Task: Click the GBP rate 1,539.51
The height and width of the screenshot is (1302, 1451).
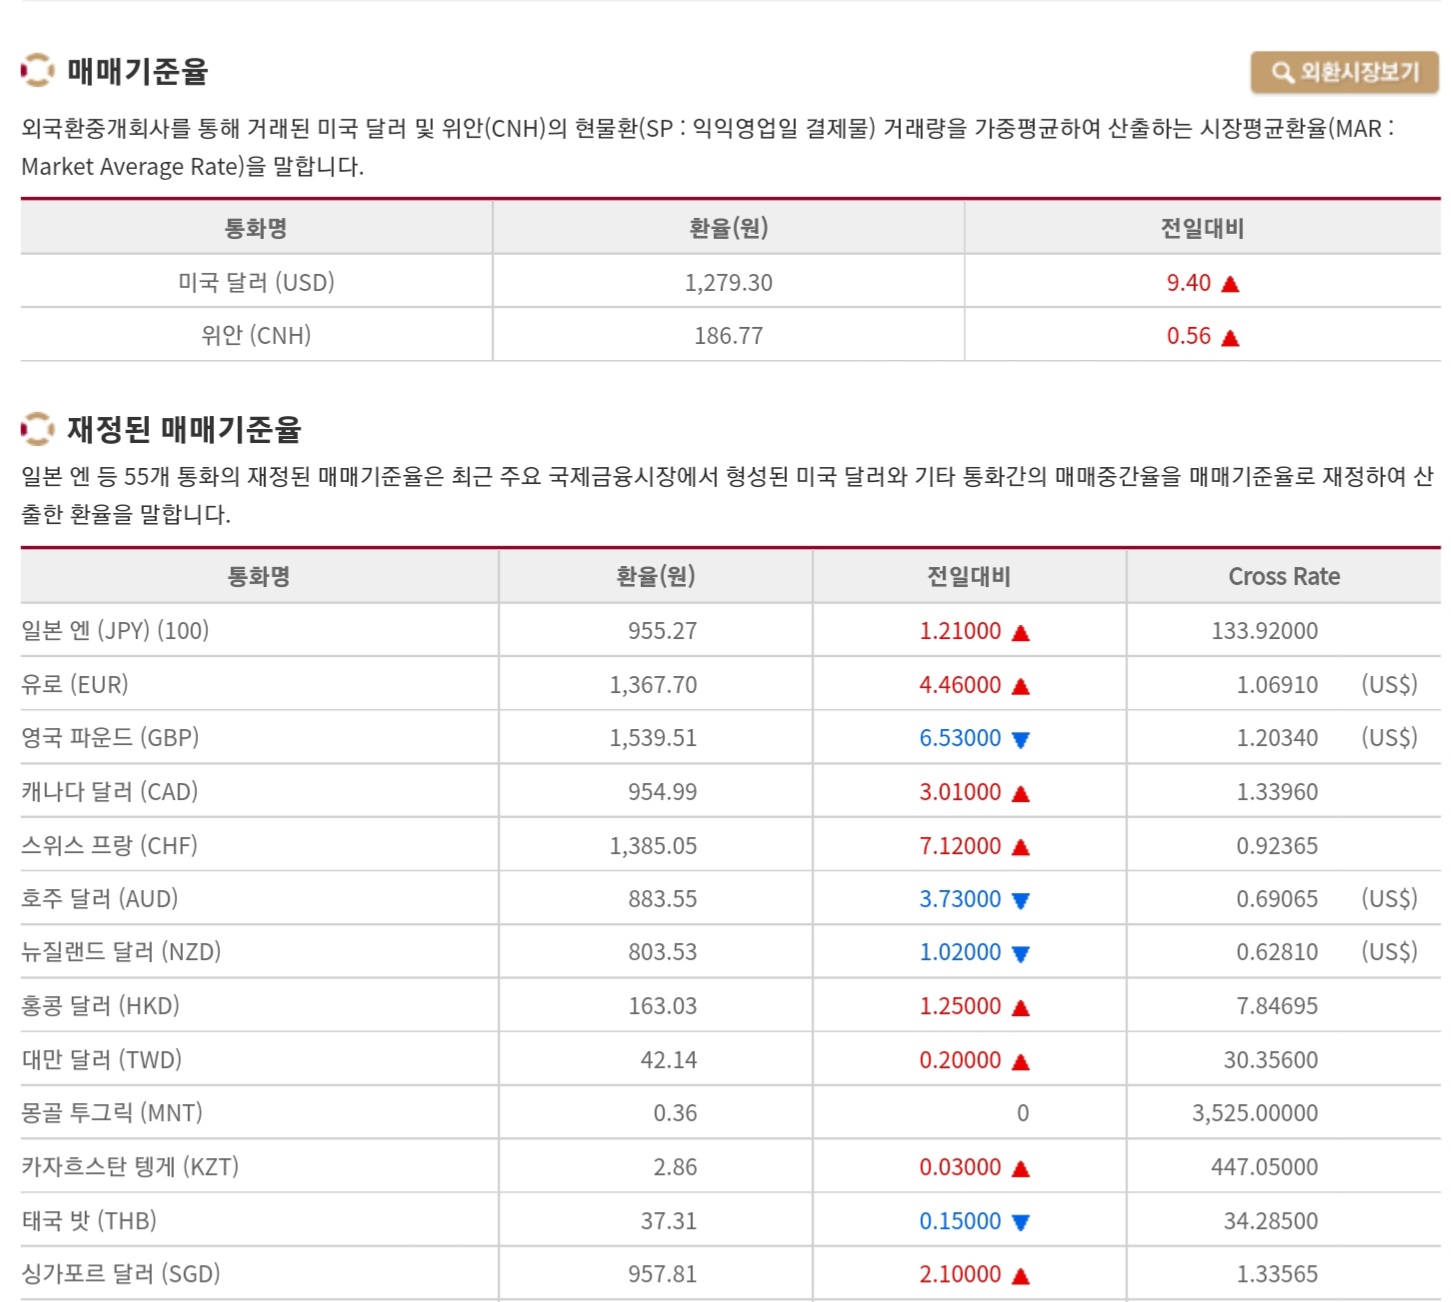Action: (x=653, y=738)
